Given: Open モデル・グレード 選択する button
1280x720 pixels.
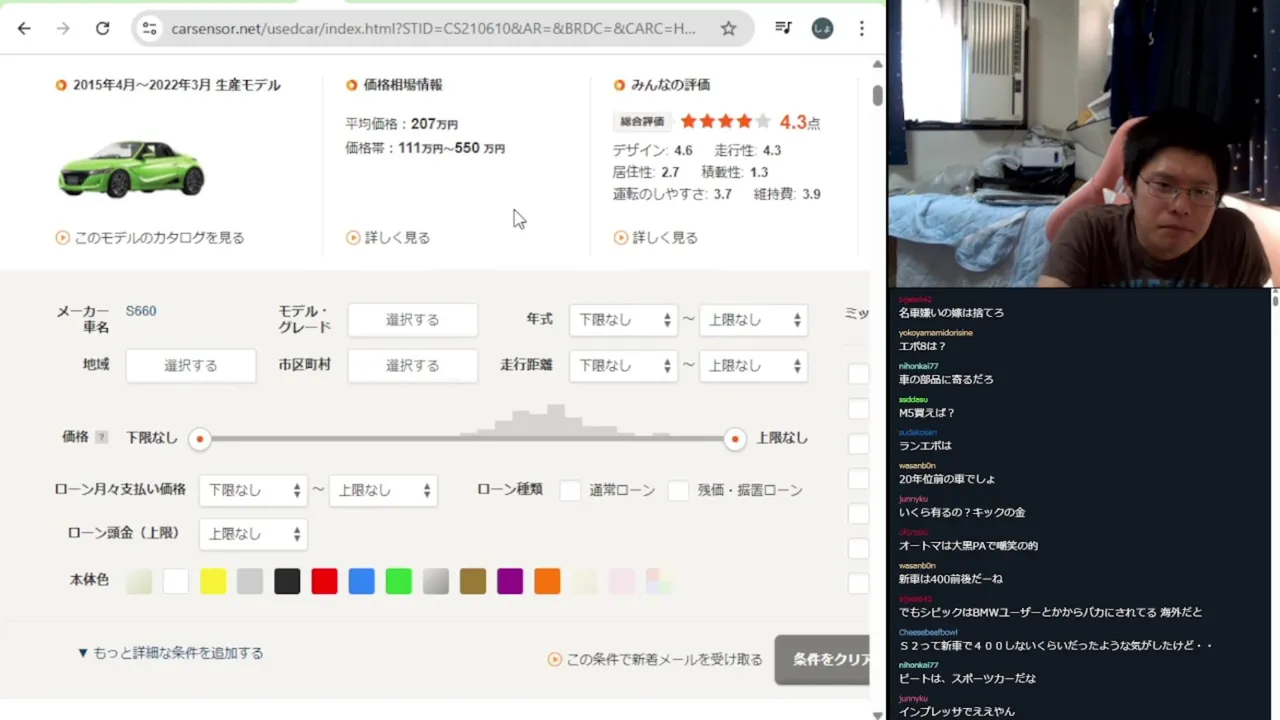Looking at the screenshot, I should 412,319.
